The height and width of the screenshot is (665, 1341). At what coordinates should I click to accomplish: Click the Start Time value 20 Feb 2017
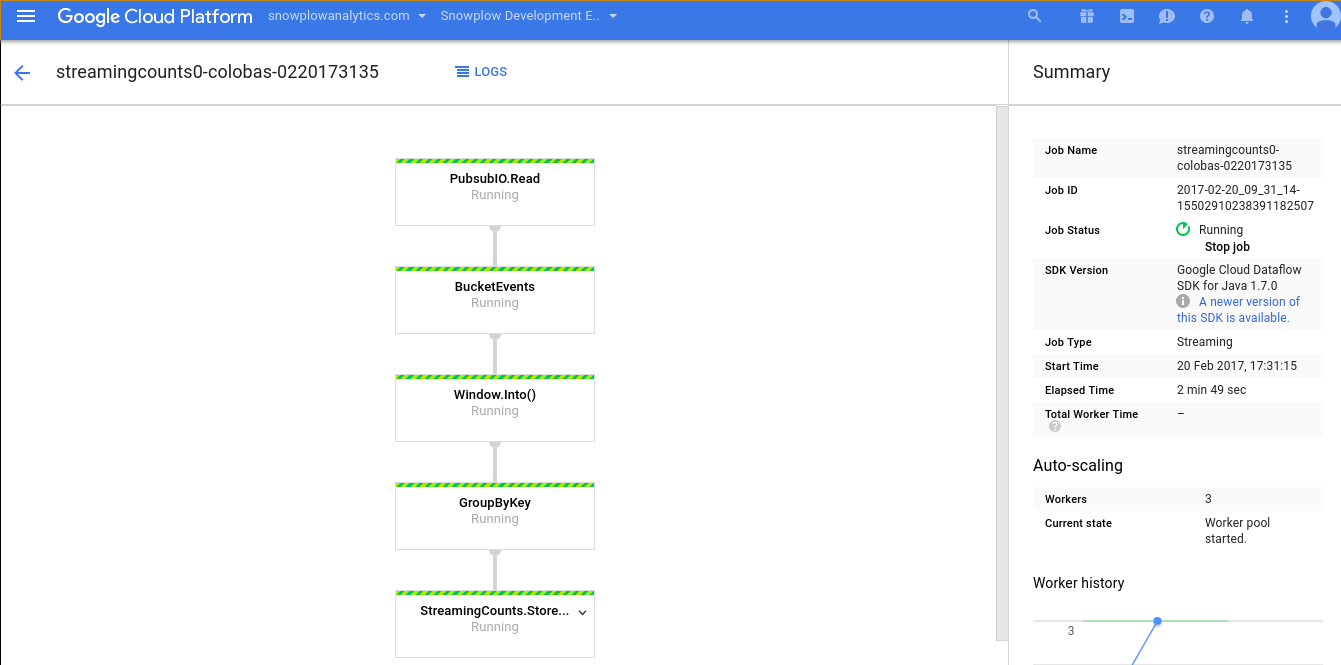pyautogui.click(x=1237, y=366)
